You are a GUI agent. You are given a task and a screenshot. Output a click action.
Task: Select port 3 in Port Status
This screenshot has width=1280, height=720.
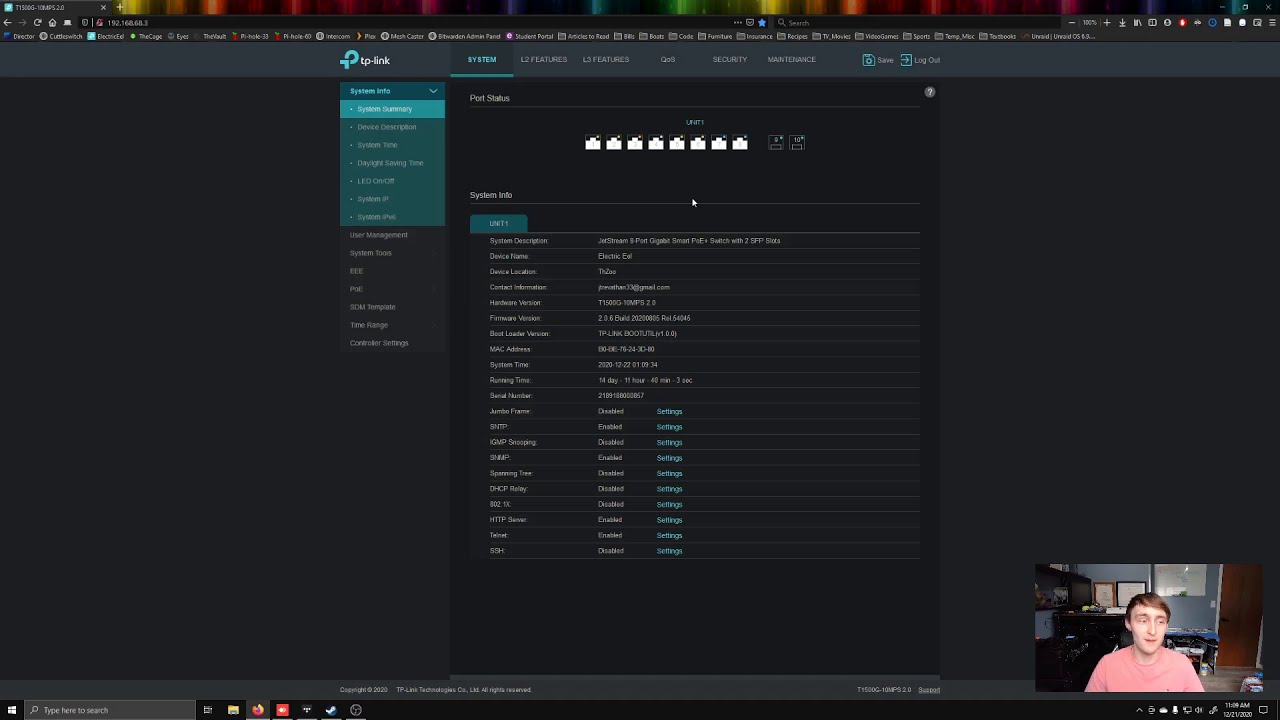(635, 144)
